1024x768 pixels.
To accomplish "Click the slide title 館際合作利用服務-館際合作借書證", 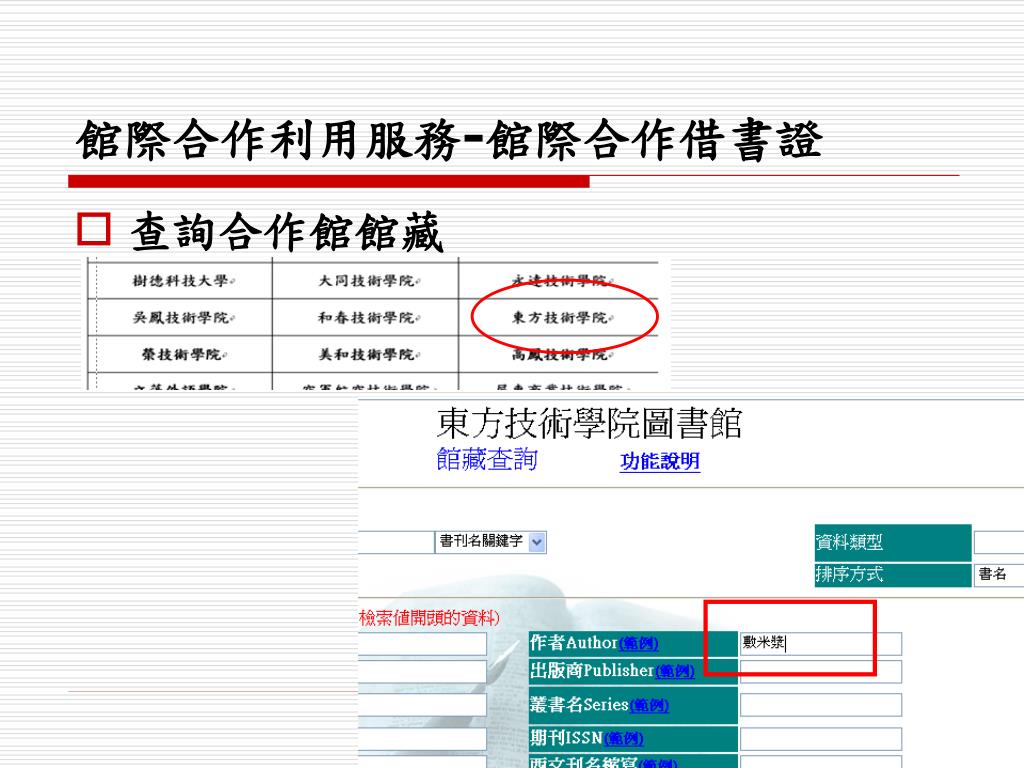I will pyautogui.click(x=449, y=140).
